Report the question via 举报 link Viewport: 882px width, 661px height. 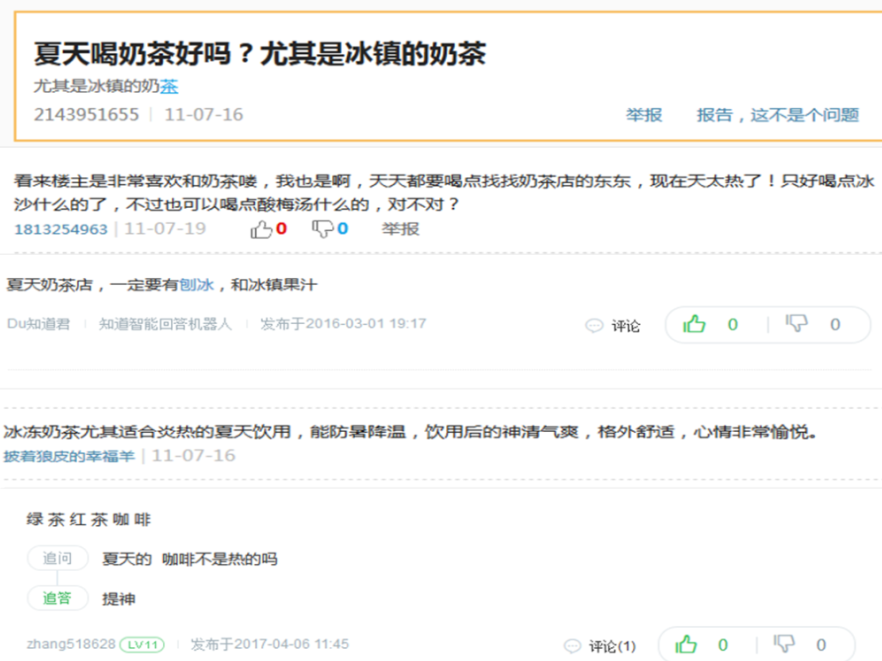(x=644, y=115)
